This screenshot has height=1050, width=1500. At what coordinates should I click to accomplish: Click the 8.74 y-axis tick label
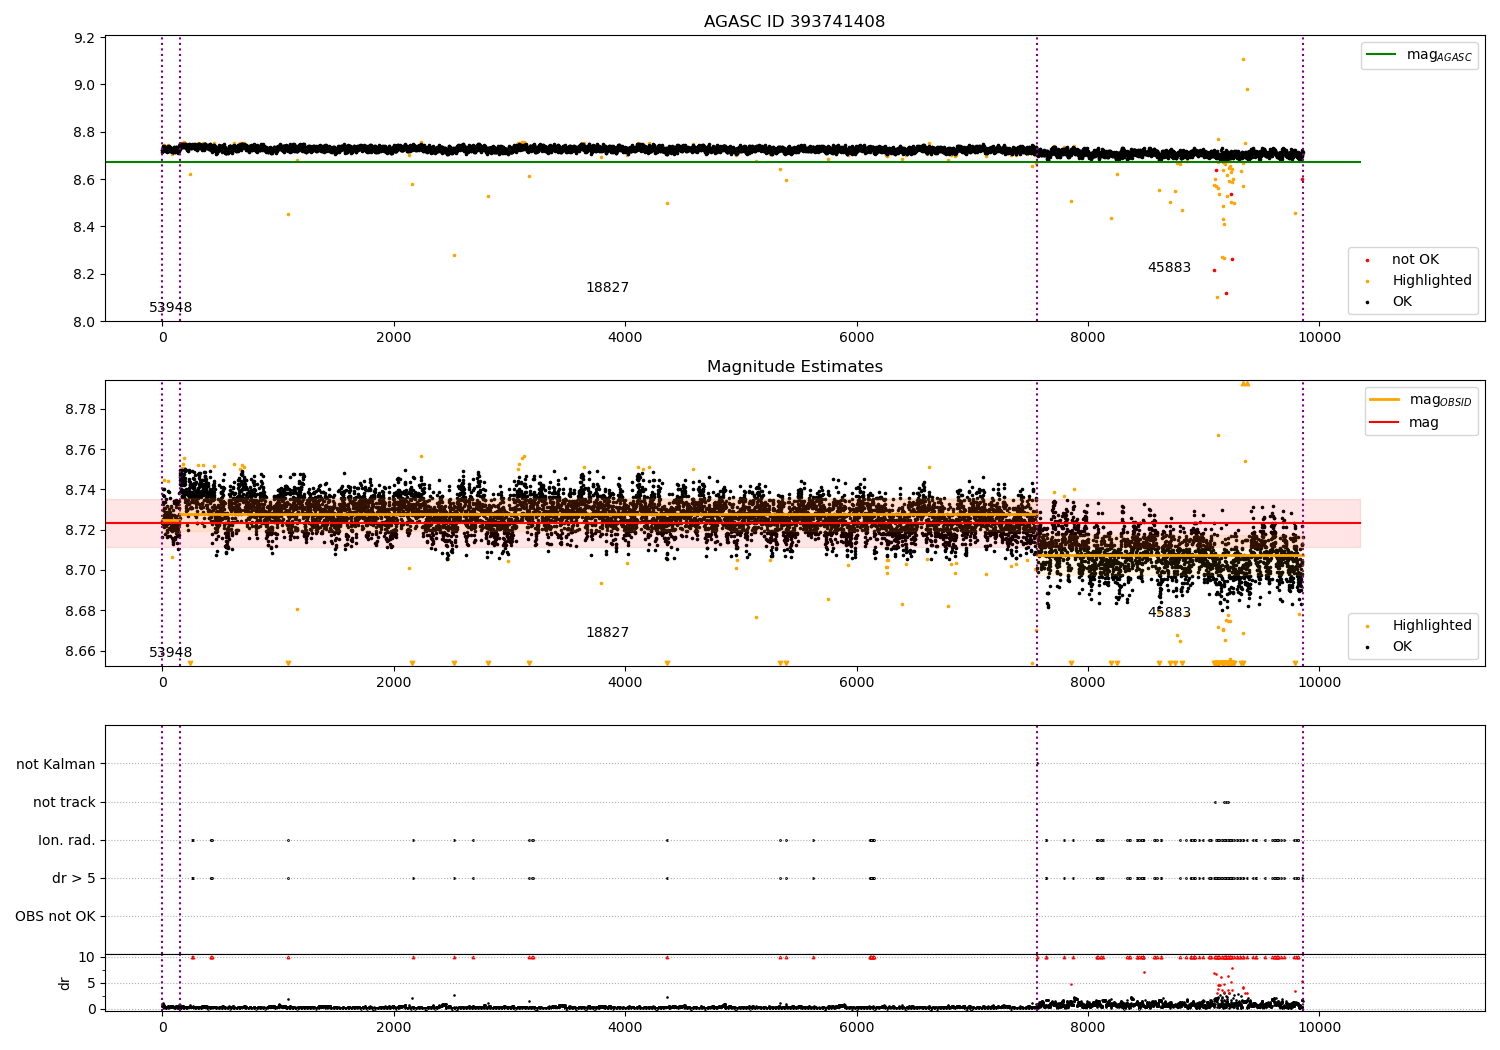(81, 490)
